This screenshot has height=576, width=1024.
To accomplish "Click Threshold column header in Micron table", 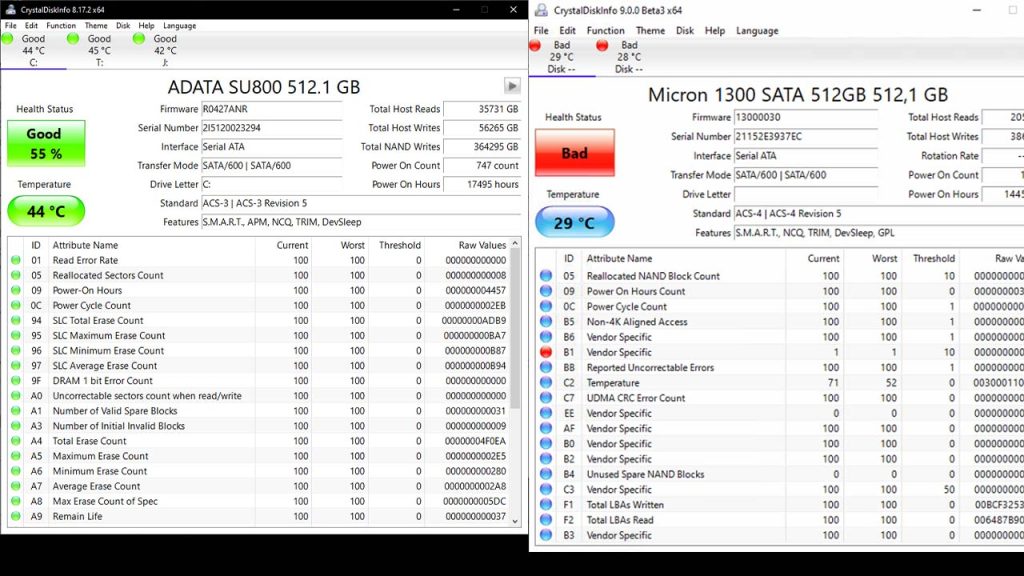I will click(x=934, y=259).
